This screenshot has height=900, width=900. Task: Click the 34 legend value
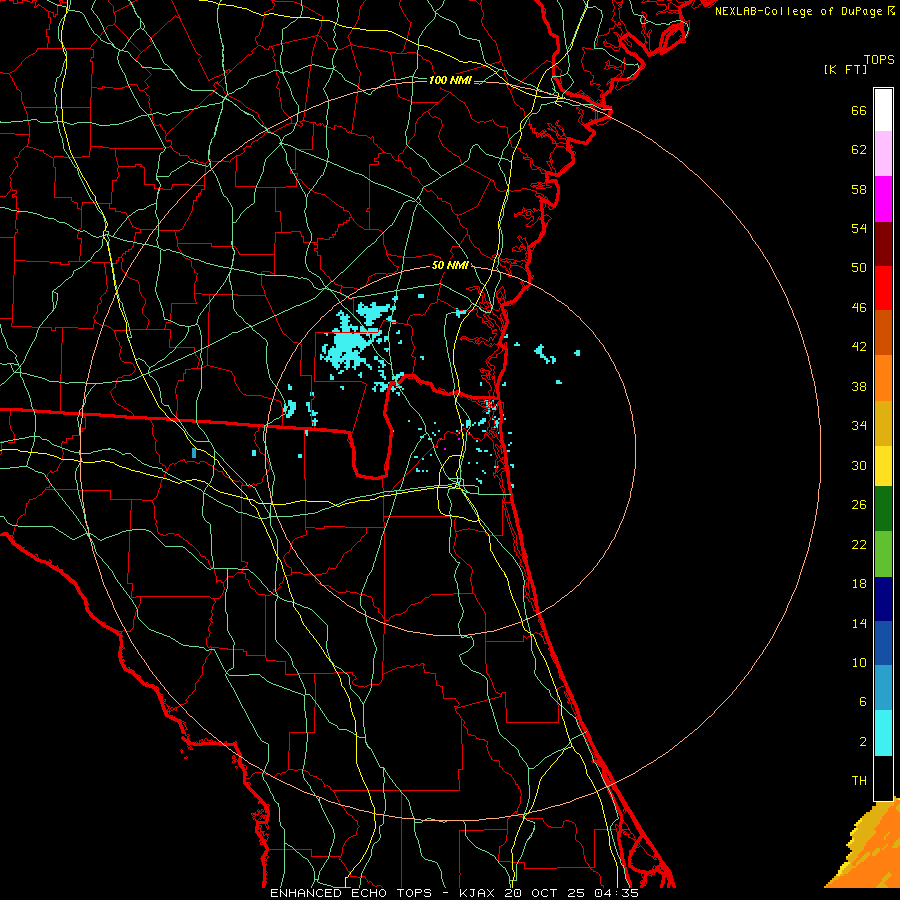pos(859,426)
